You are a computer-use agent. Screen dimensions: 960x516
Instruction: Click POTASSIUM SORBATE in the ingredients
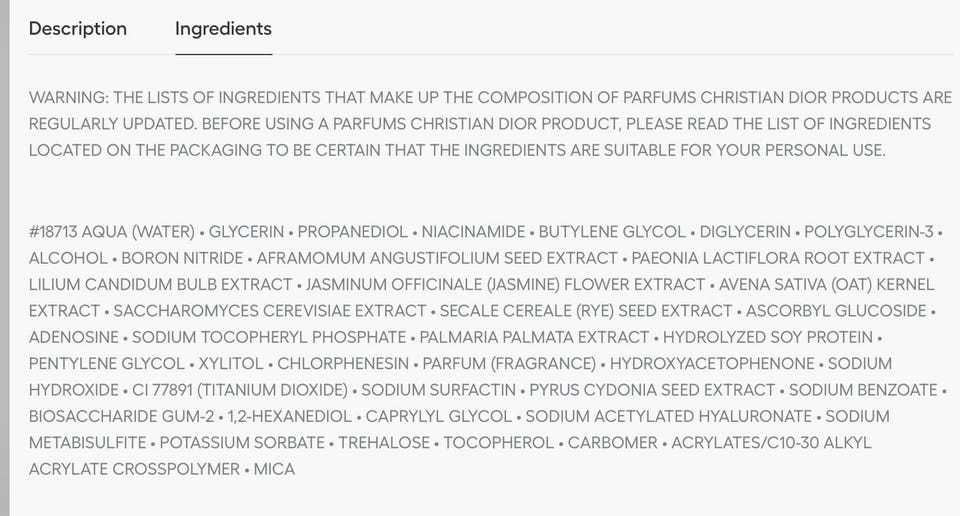(242, 442)
